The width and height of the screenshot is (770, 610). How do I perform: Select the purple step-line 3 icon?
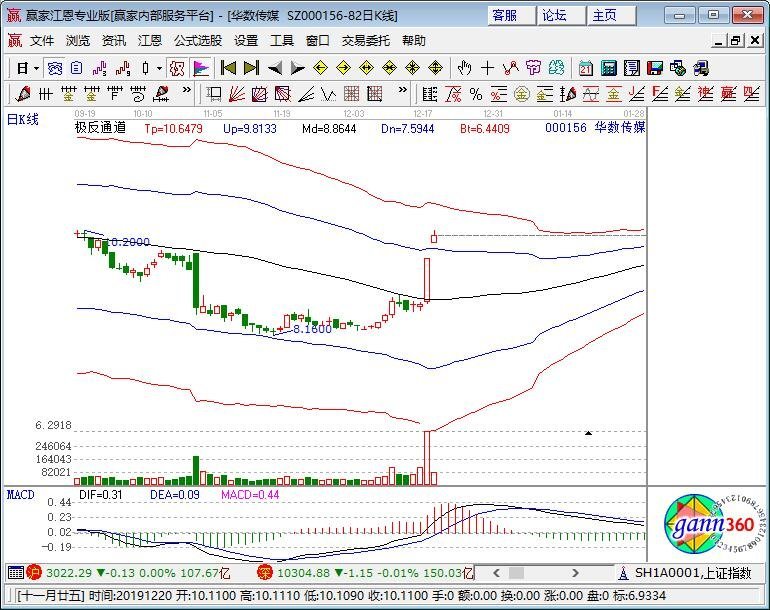[99, 68]
